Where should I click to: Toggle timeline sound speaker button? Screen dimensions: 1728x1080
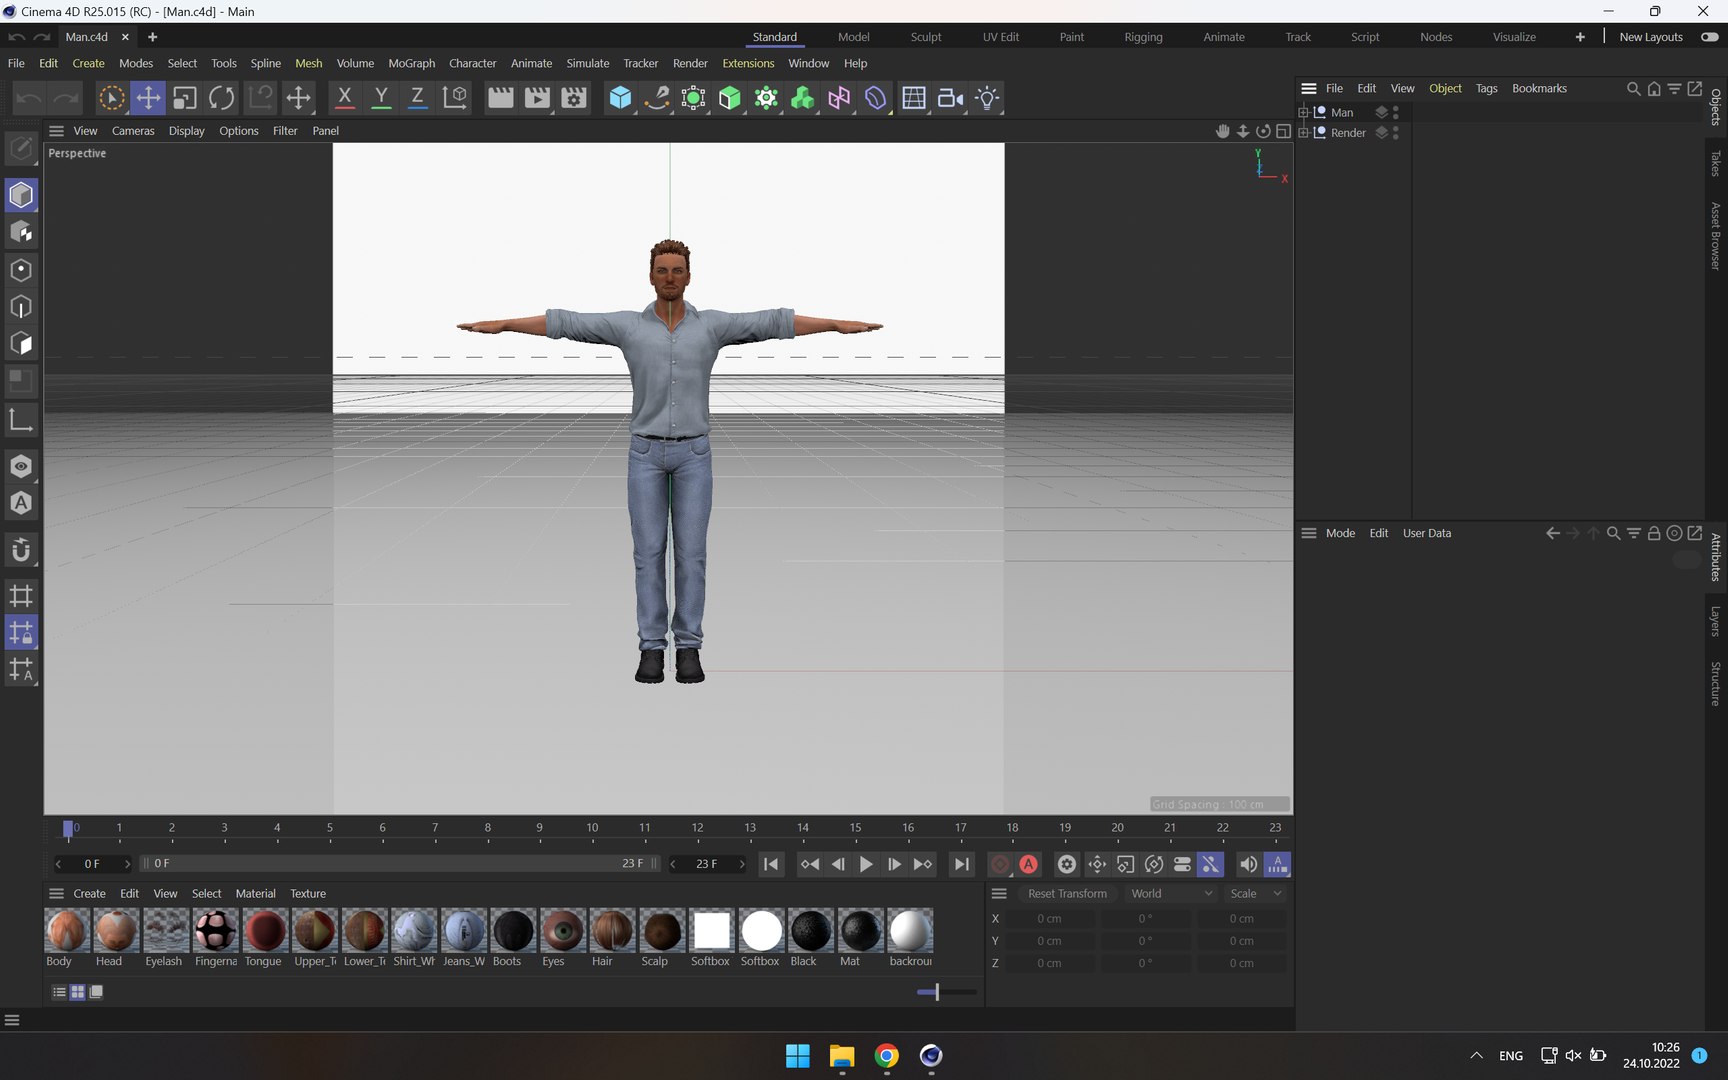tap(1248, 864)
